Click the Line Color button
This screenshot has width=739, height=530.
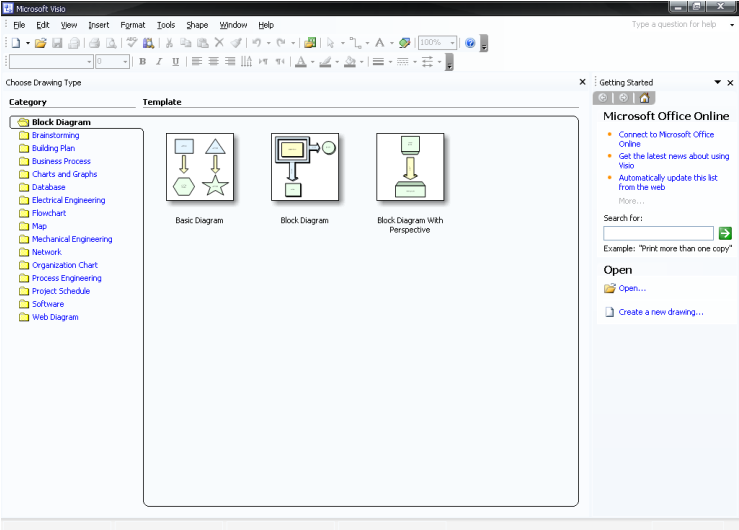325,62
